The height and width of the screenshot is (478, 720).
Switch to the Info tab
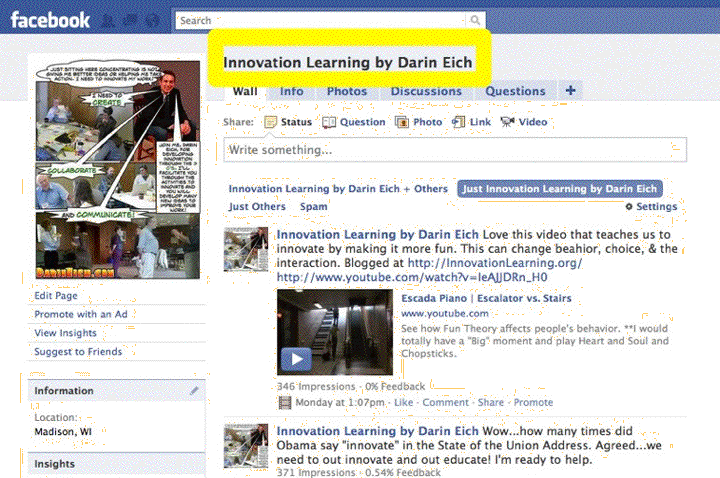tap(292, 91)
